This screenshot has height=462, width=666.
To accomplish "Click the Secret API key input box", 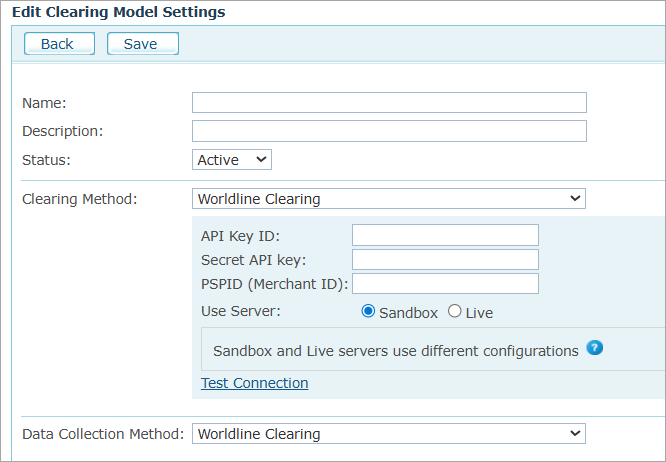I will pyautogui.click(x=445, y=260).
